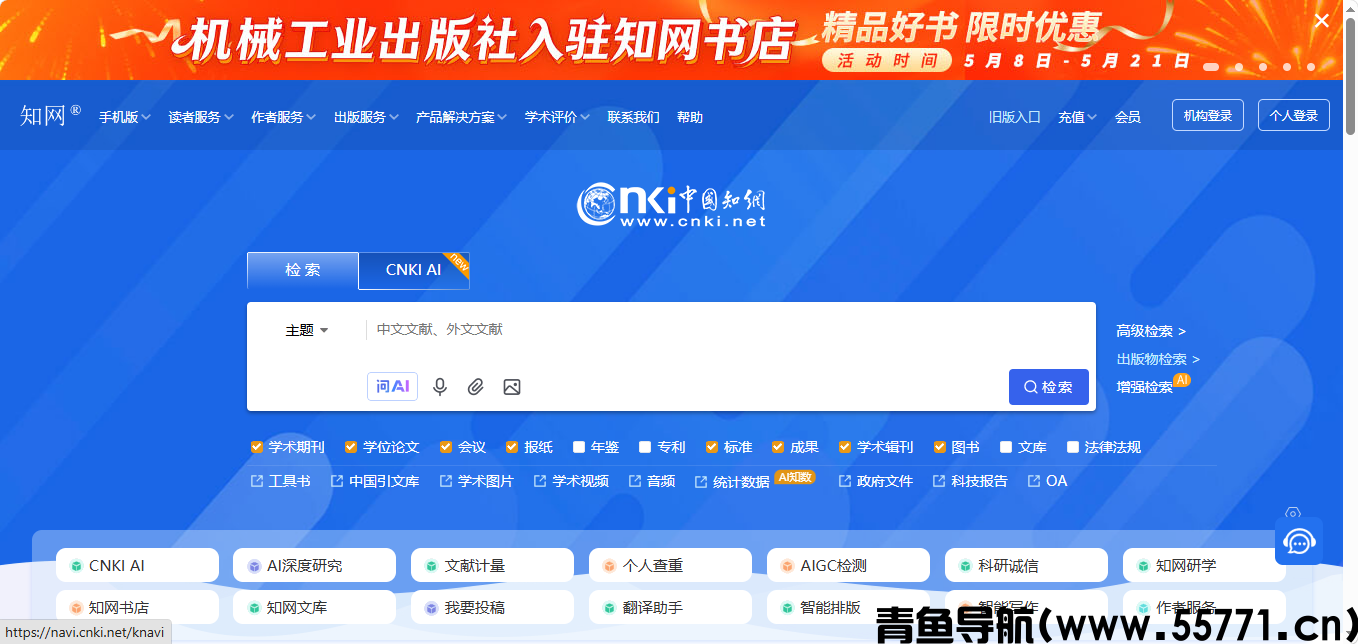Screen dimensions: 1358x644
Task: Uncheck the 报纸 checkbox
Action: (512, 447)
